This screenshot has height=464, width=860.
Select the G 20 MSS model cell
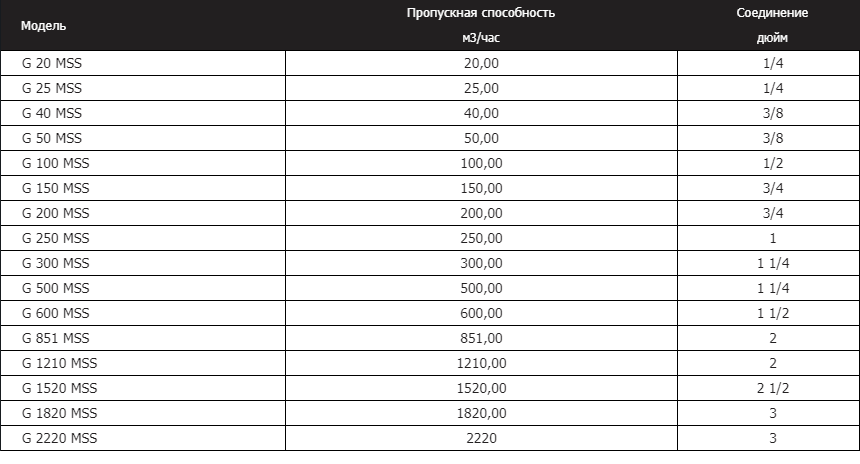[x=143, y=63]
